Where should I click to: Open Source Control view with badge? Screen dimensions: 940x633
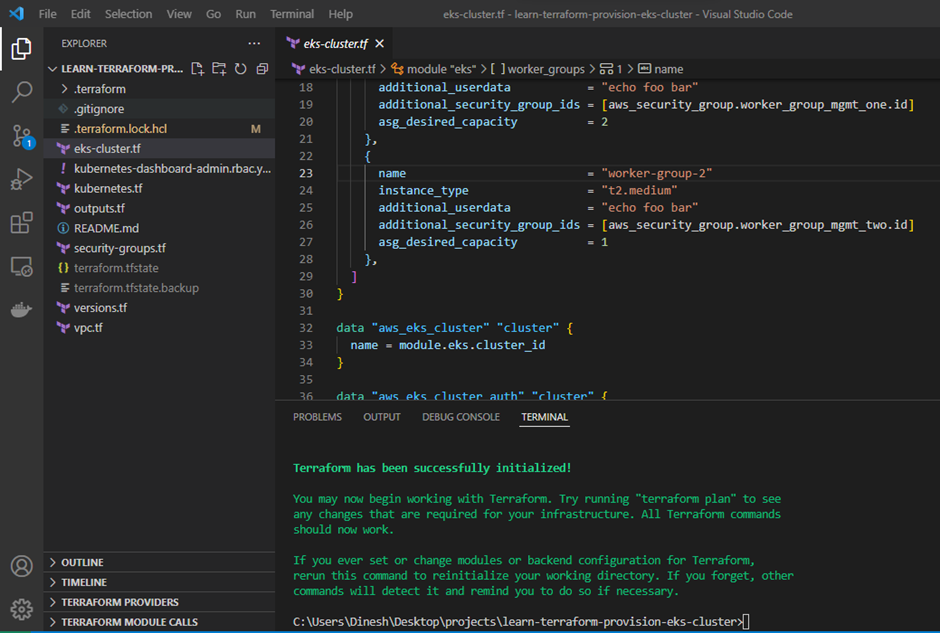tap(21, 136)
